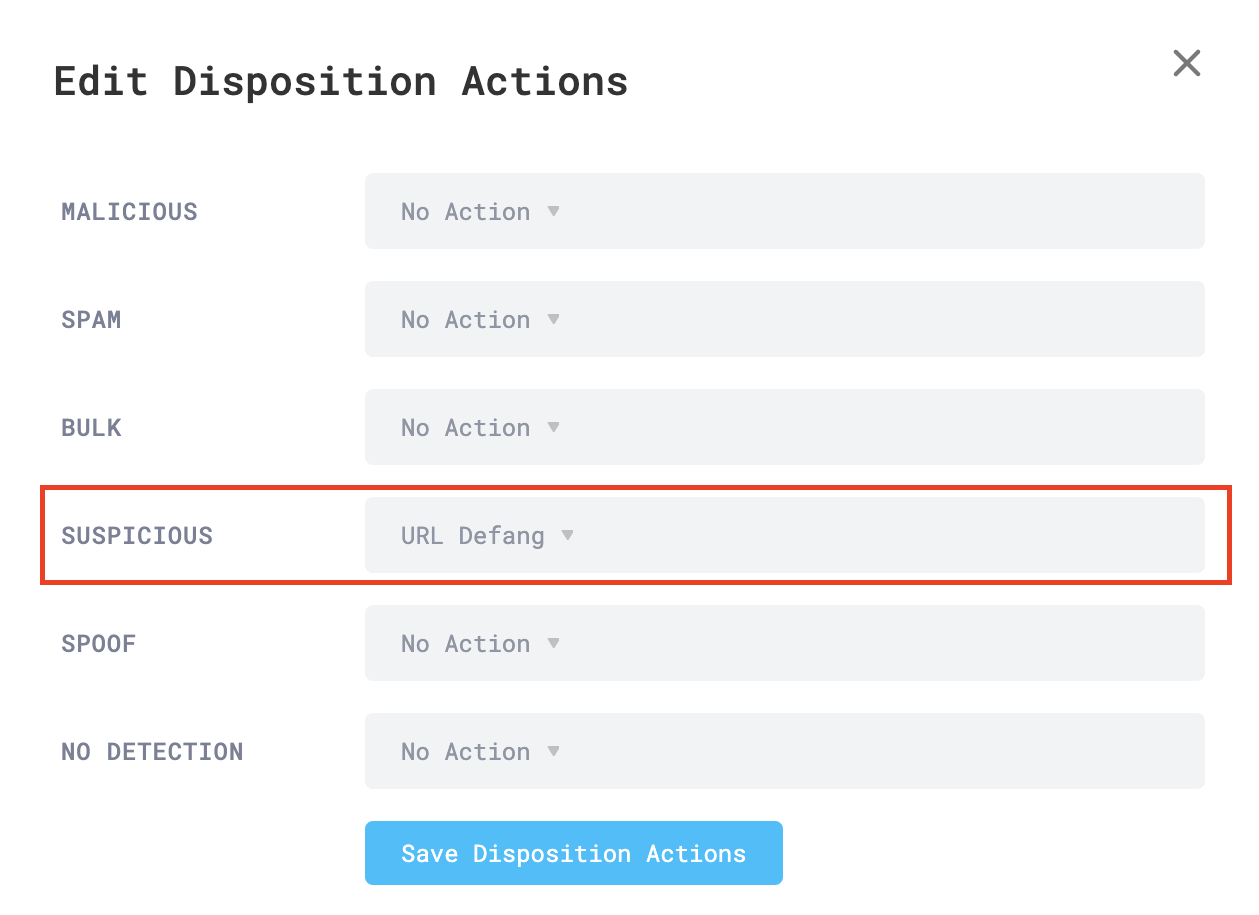1259x915 pixels.
Task: Click the Edit Disposition Actions title
Action: point(341,80)
